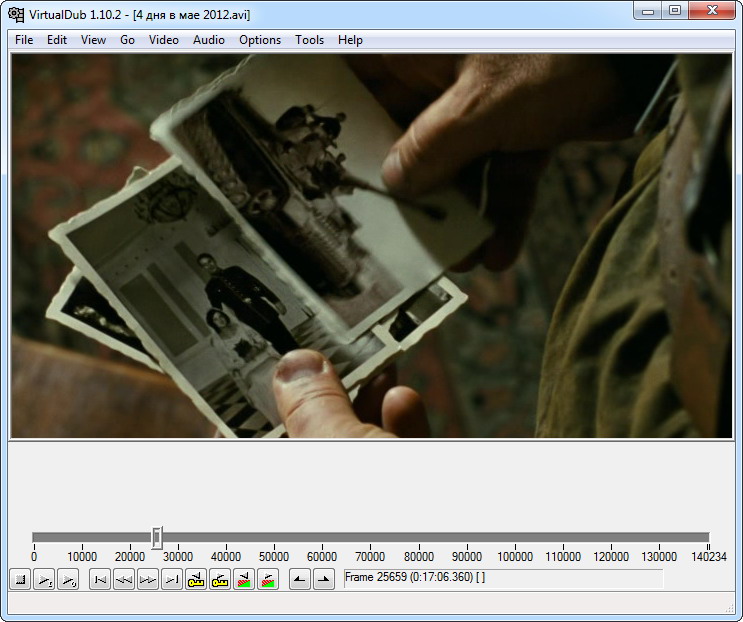
Task: Open the Video menu
Action: [163, 40]
